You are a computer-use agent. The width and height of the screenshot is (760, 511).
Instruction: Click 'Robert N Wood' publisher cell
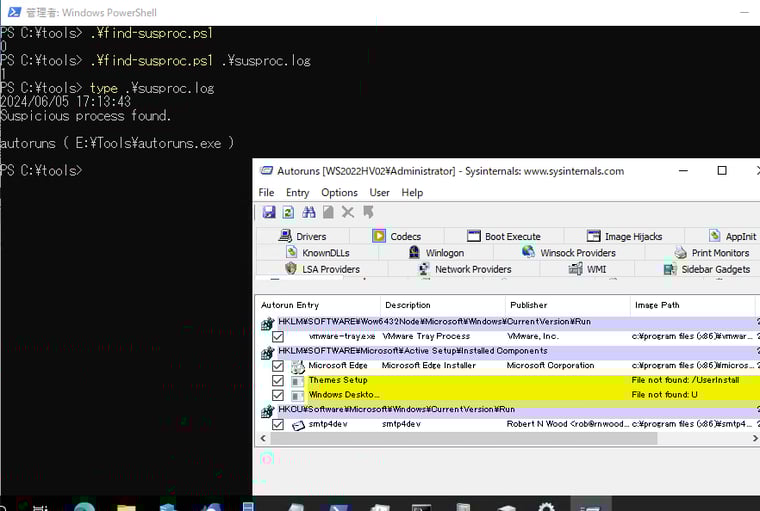coord(568,424)
